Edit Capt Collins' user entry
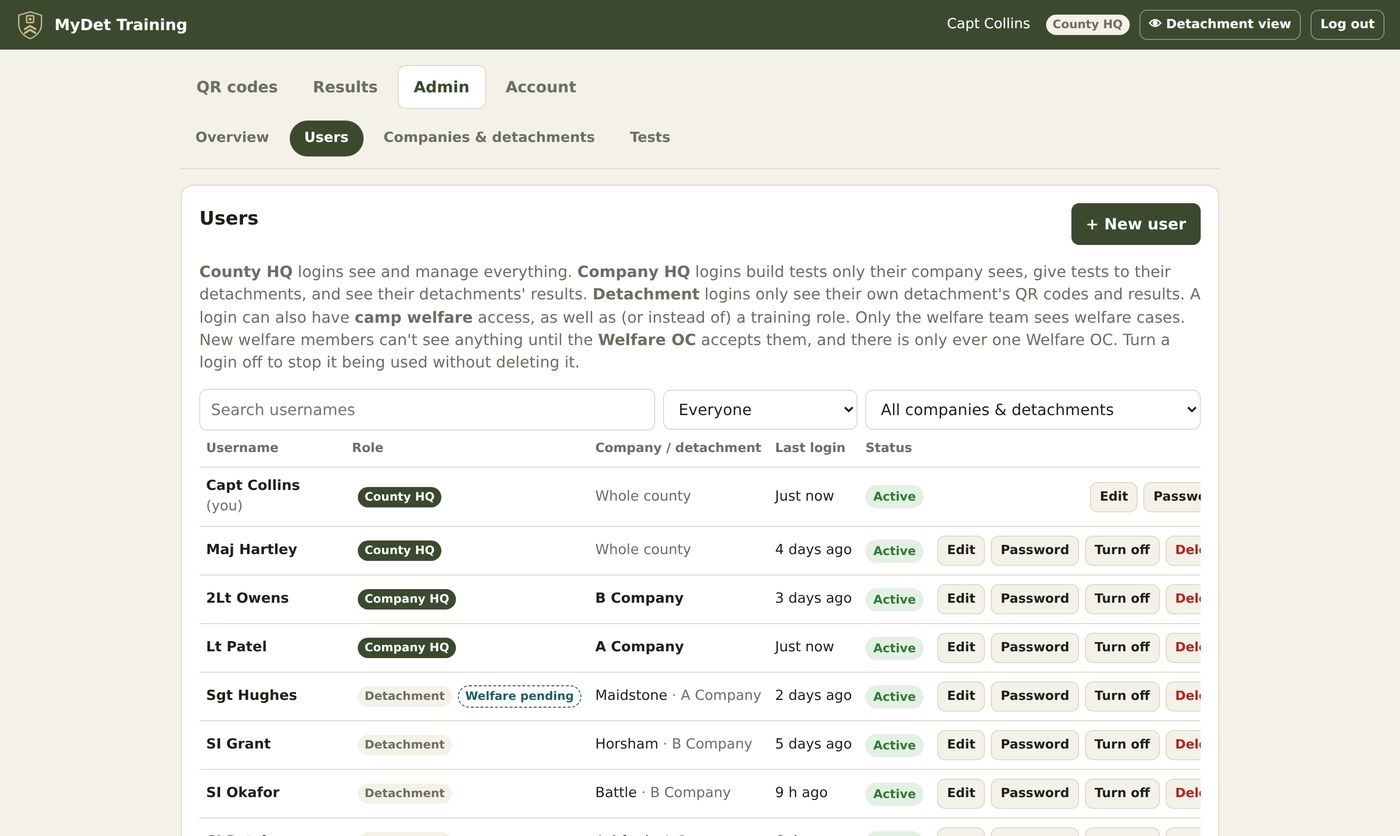 click(1113, 497)
